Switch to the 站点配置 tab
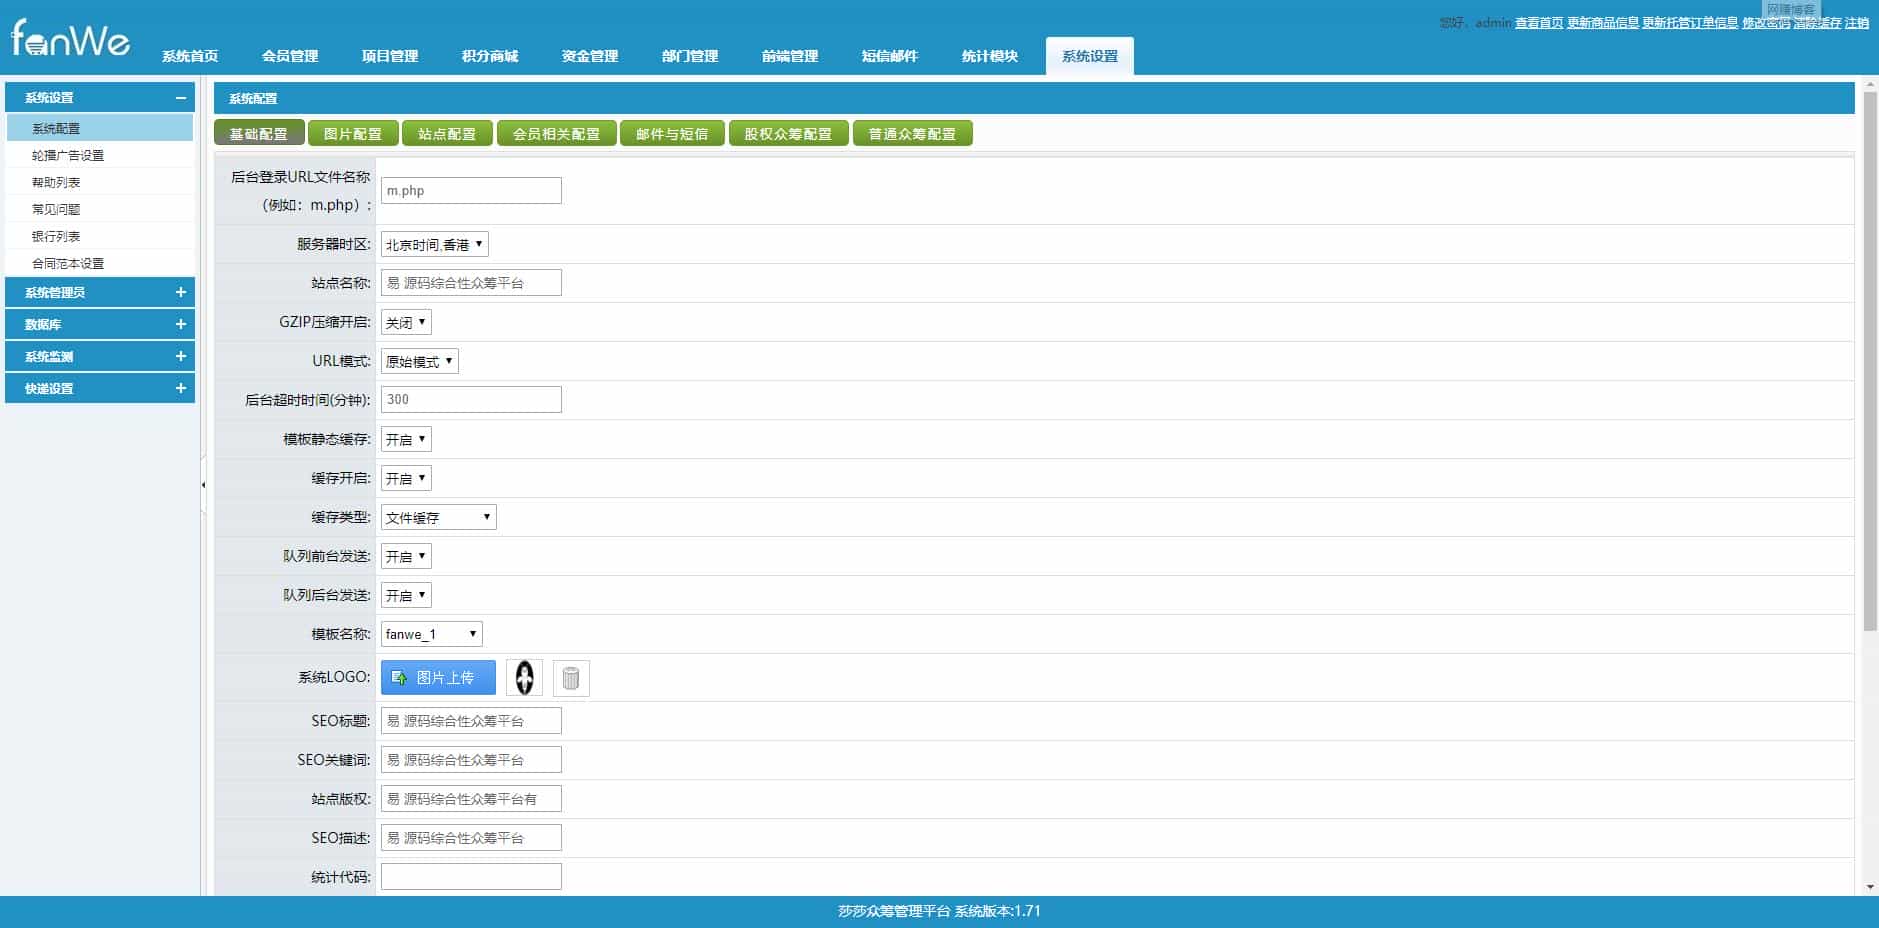 point(447,133)
